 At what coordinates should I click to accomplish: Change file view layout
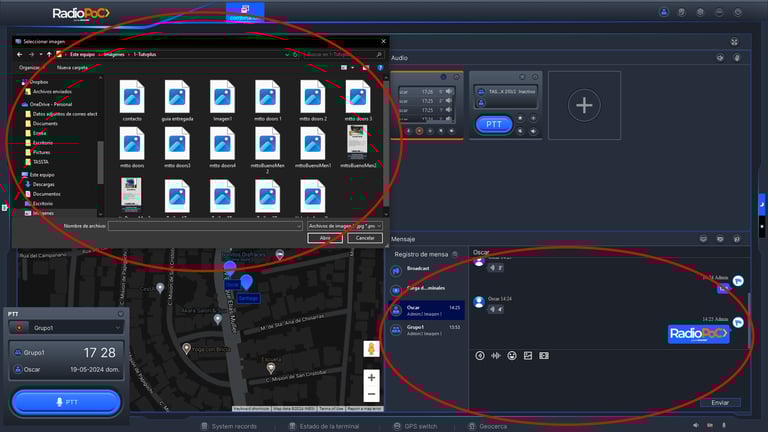click(344, 68)
